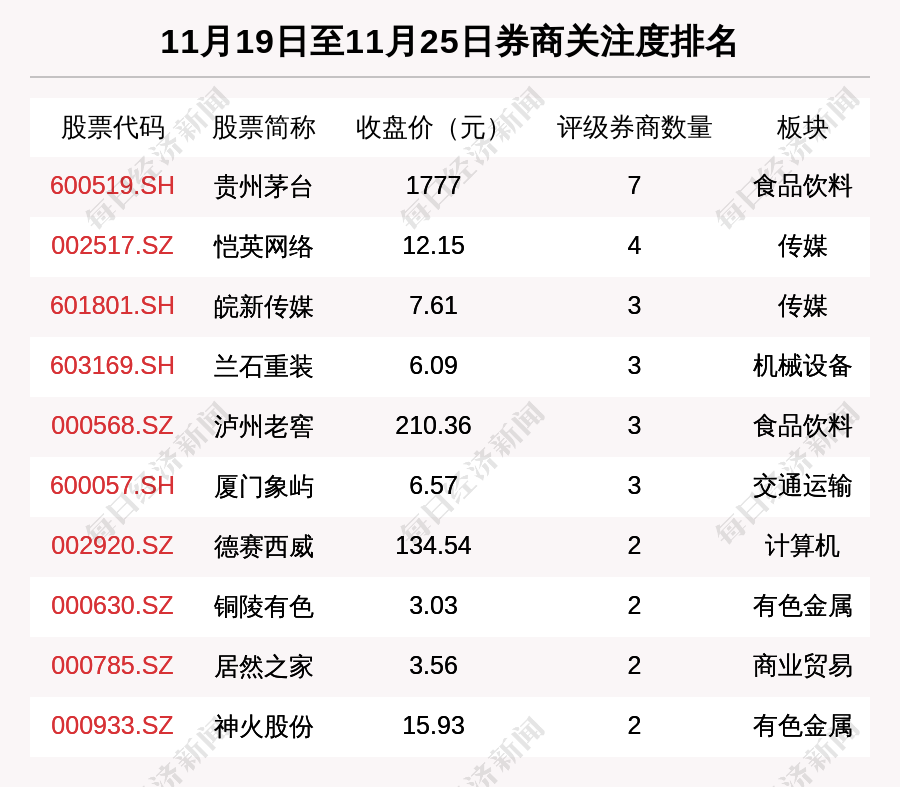Click the stock name 德赛西威
Viewport: 900px width, 787px height.
coord(263,546)
